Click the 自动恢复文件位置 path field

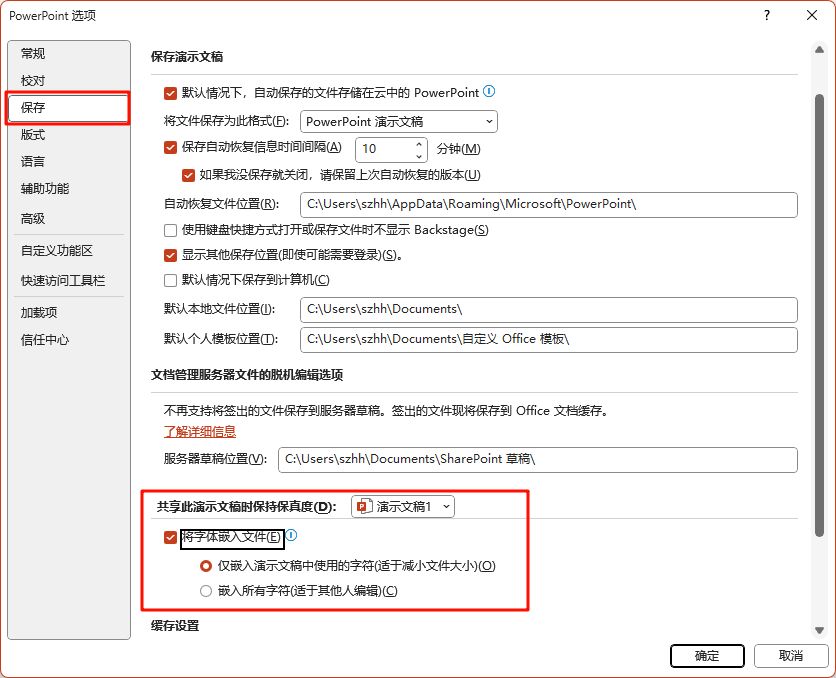(x=549, y=205)
